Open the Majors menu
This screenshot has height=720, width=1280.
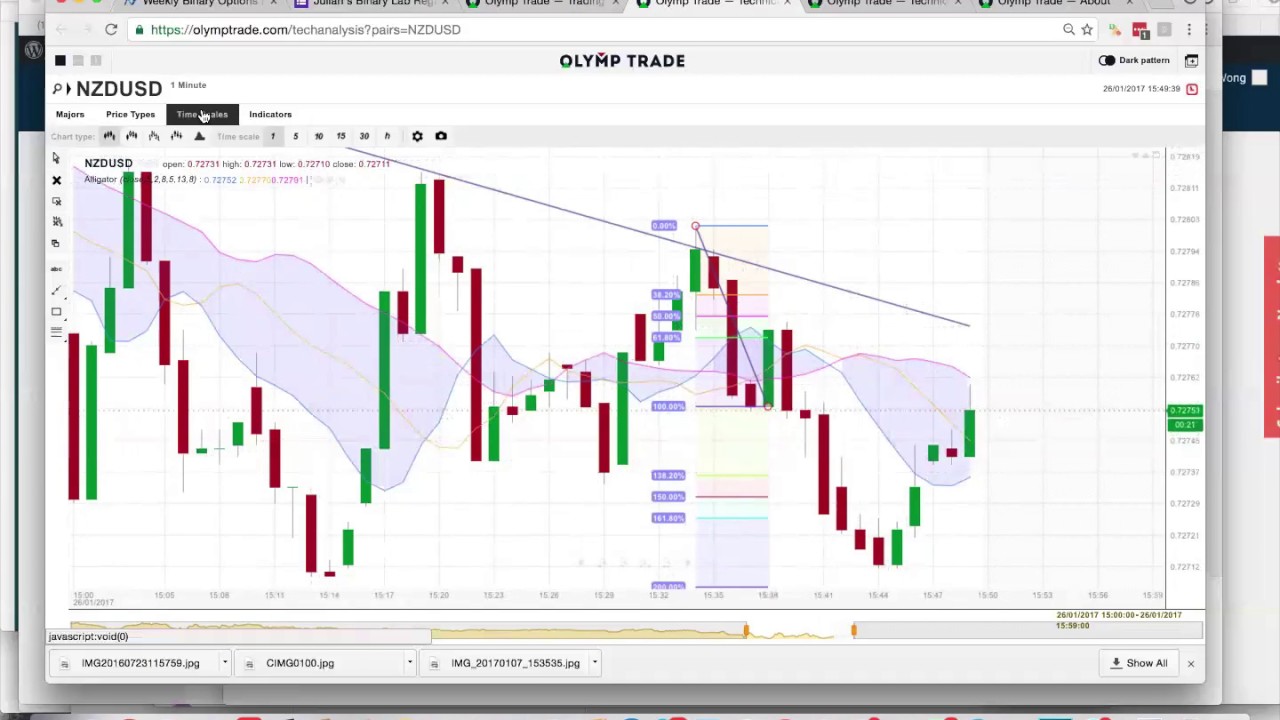[x=70, y=114]
